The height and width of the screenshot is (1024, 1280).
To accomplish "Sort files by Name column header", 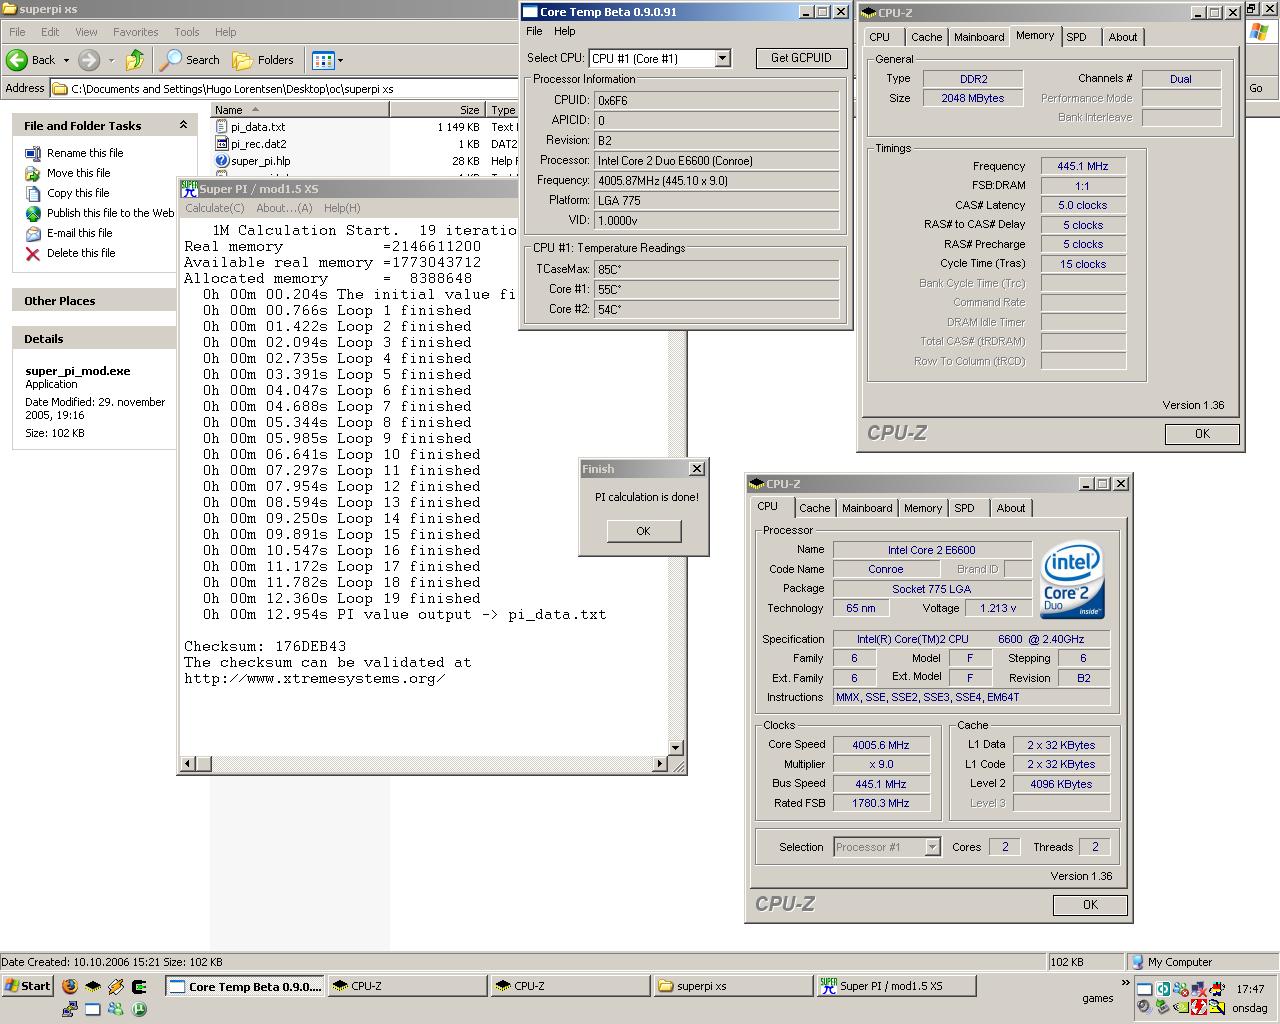I will tap(300, 110).
